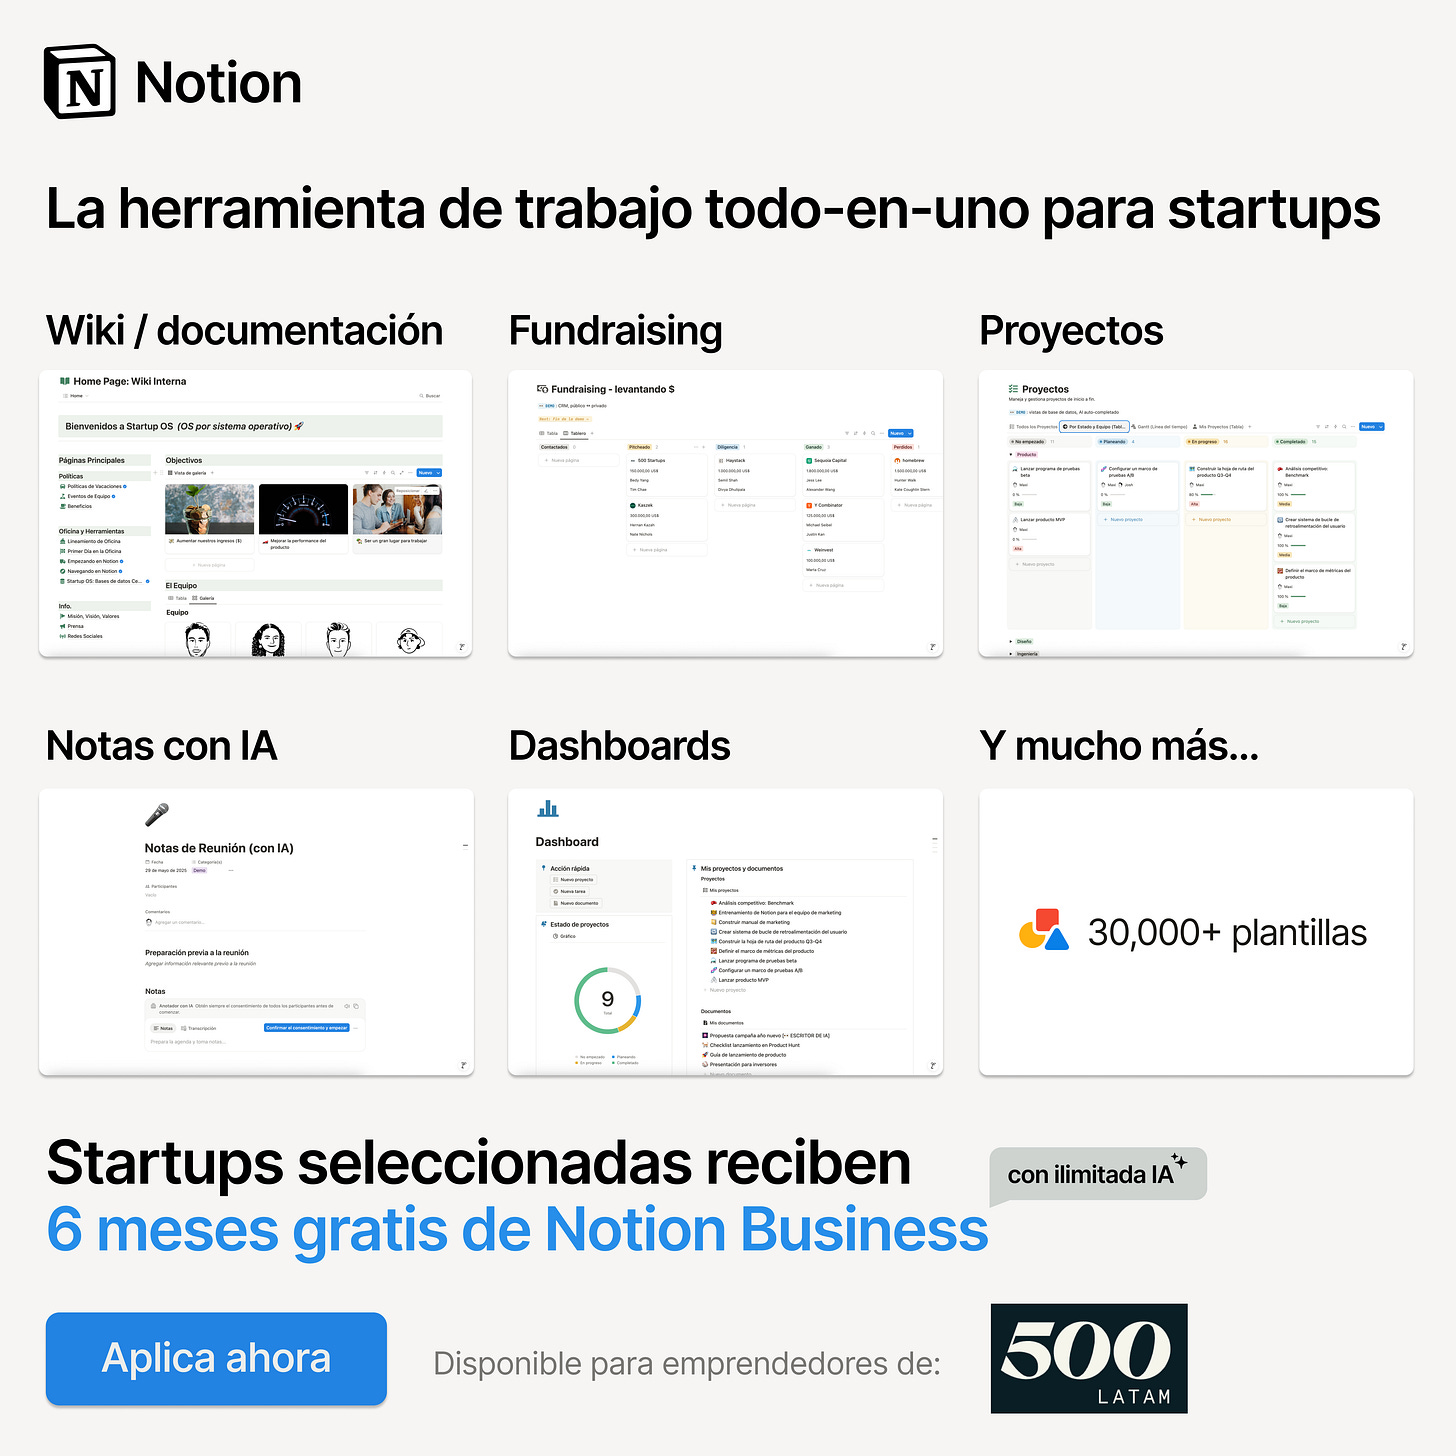Click the book icon beside Home Page: Wiki Interna
Screen dimensions: 1456x1456
[x=65, y=381]
